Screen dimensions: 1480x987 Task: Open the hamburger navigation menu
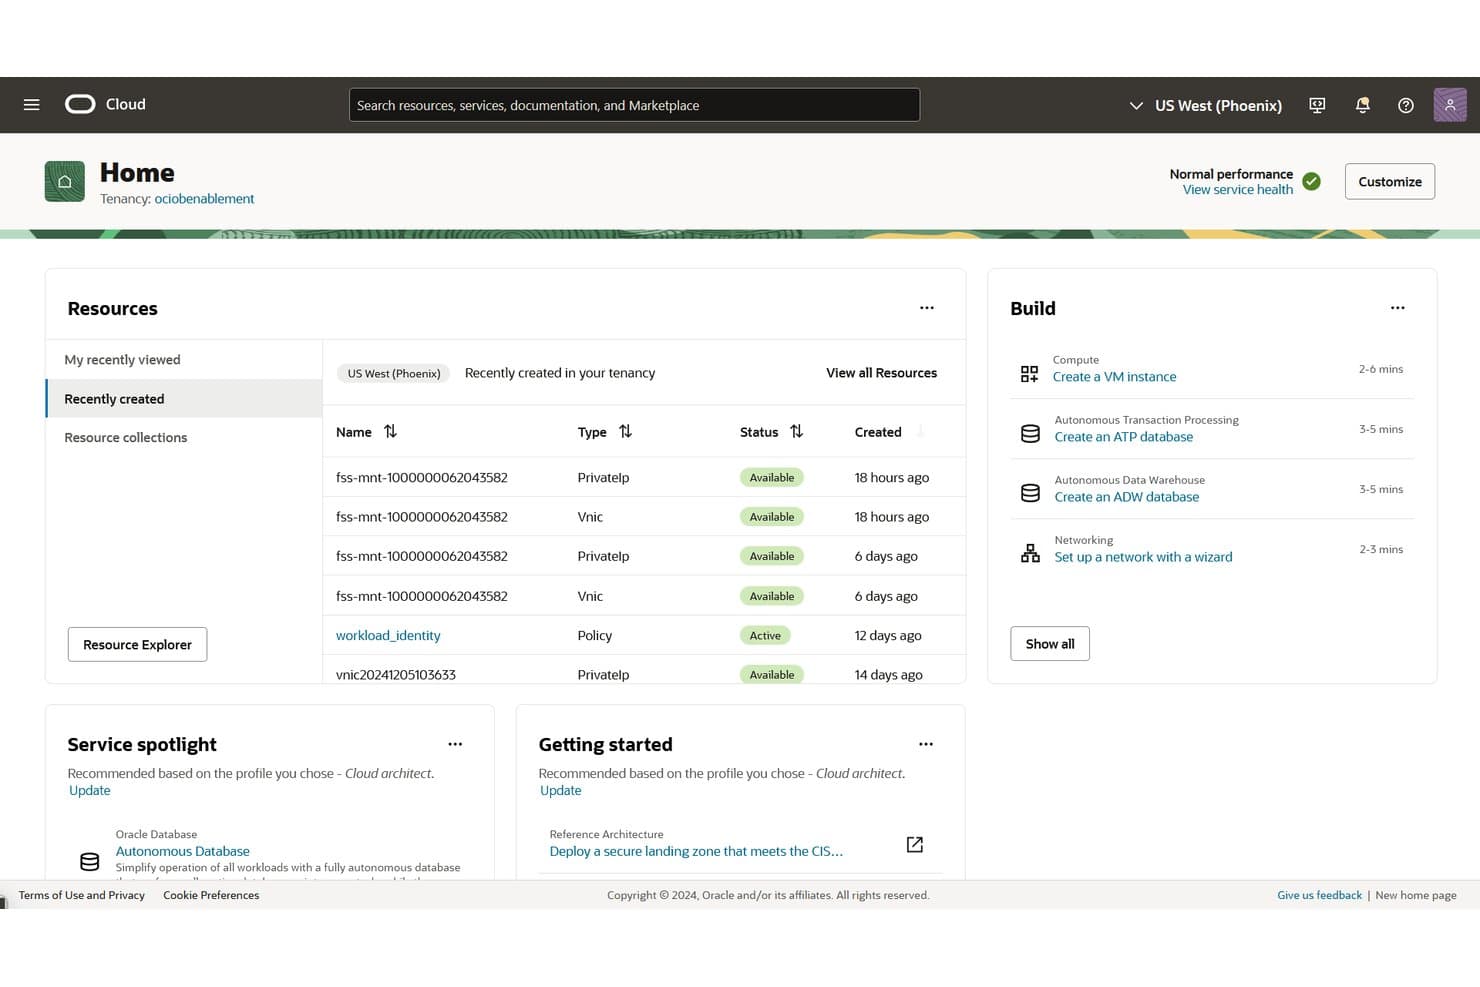point(32,105)
